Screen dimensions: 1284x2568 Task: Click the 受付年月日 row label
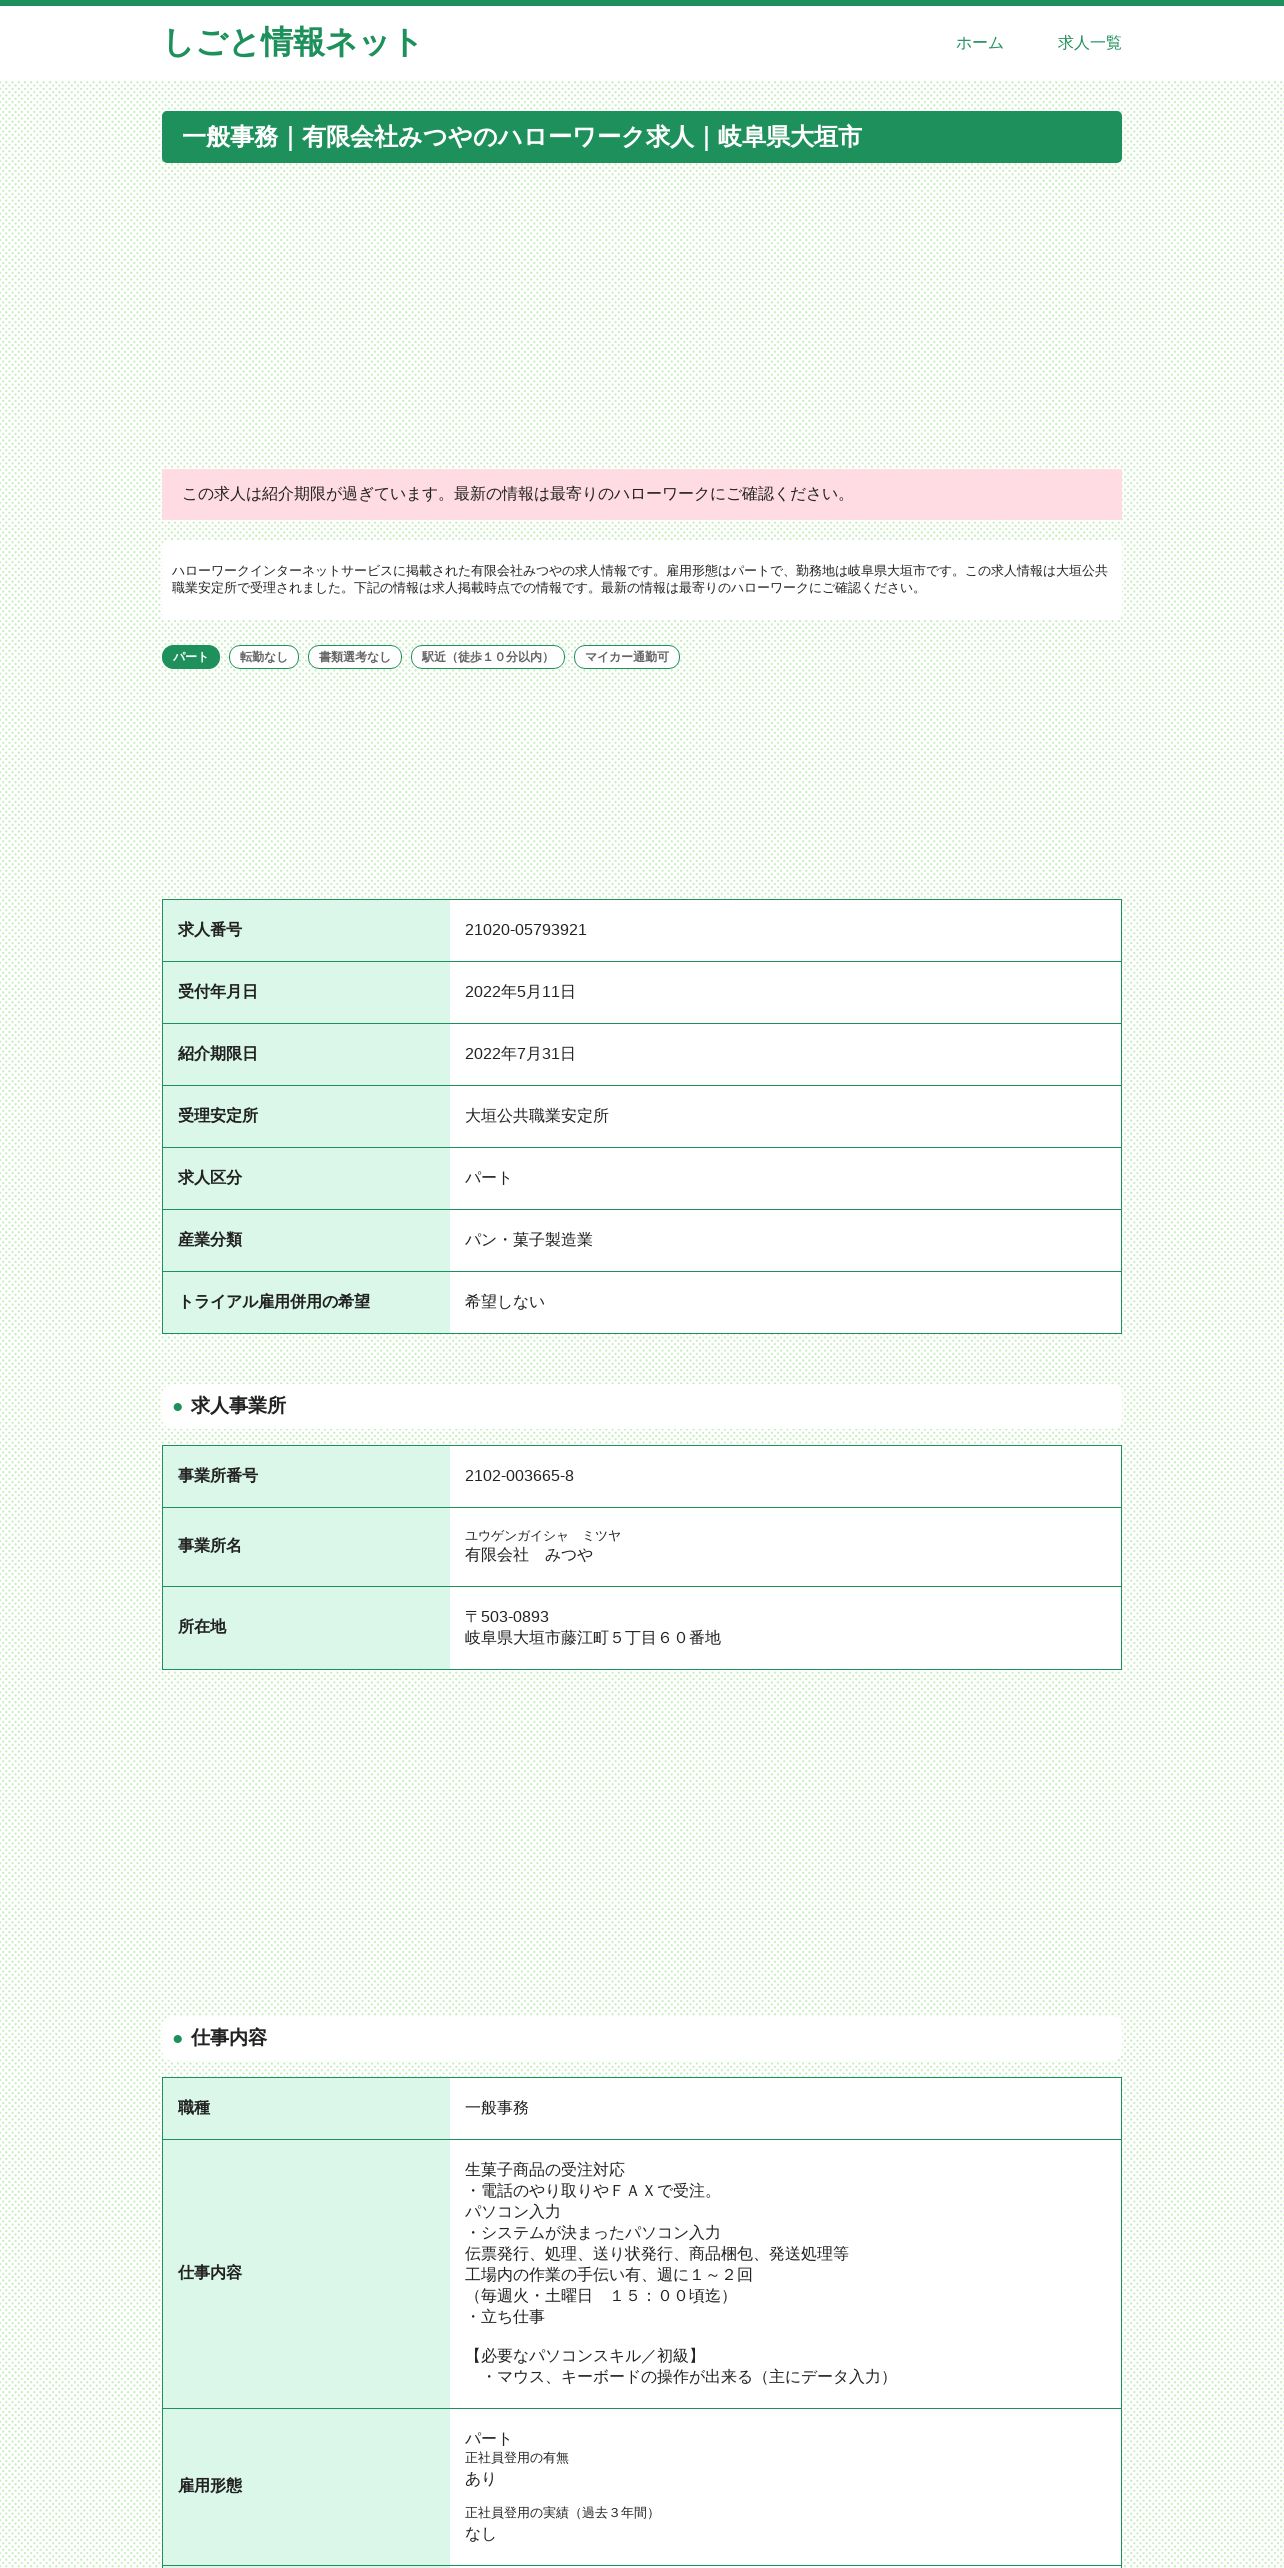218,992
